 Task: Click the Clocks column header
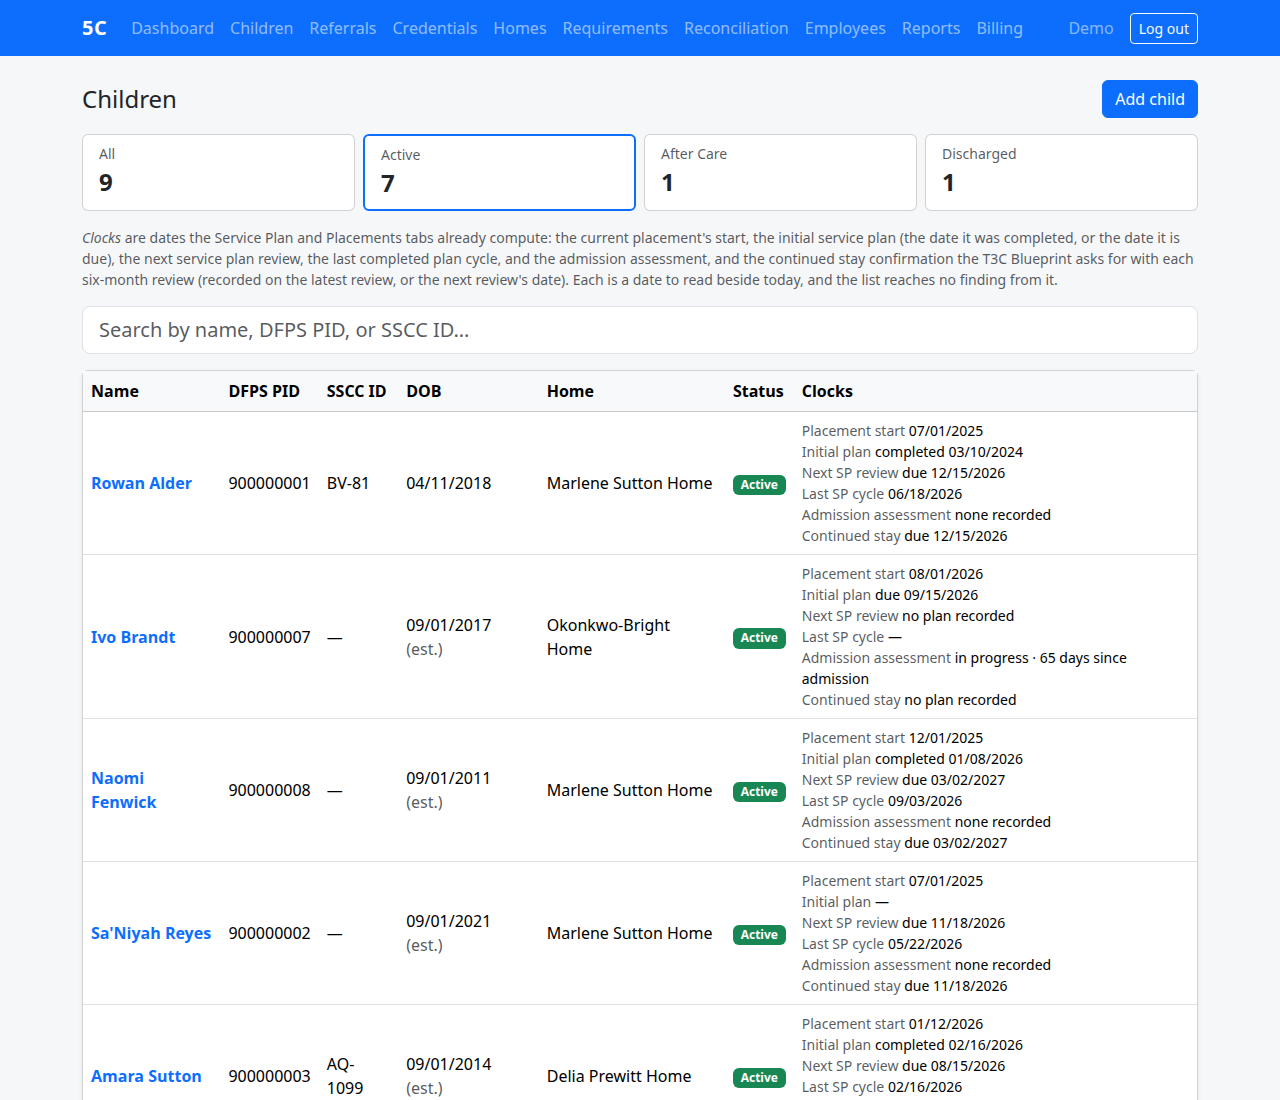click(x=827, y=391)
